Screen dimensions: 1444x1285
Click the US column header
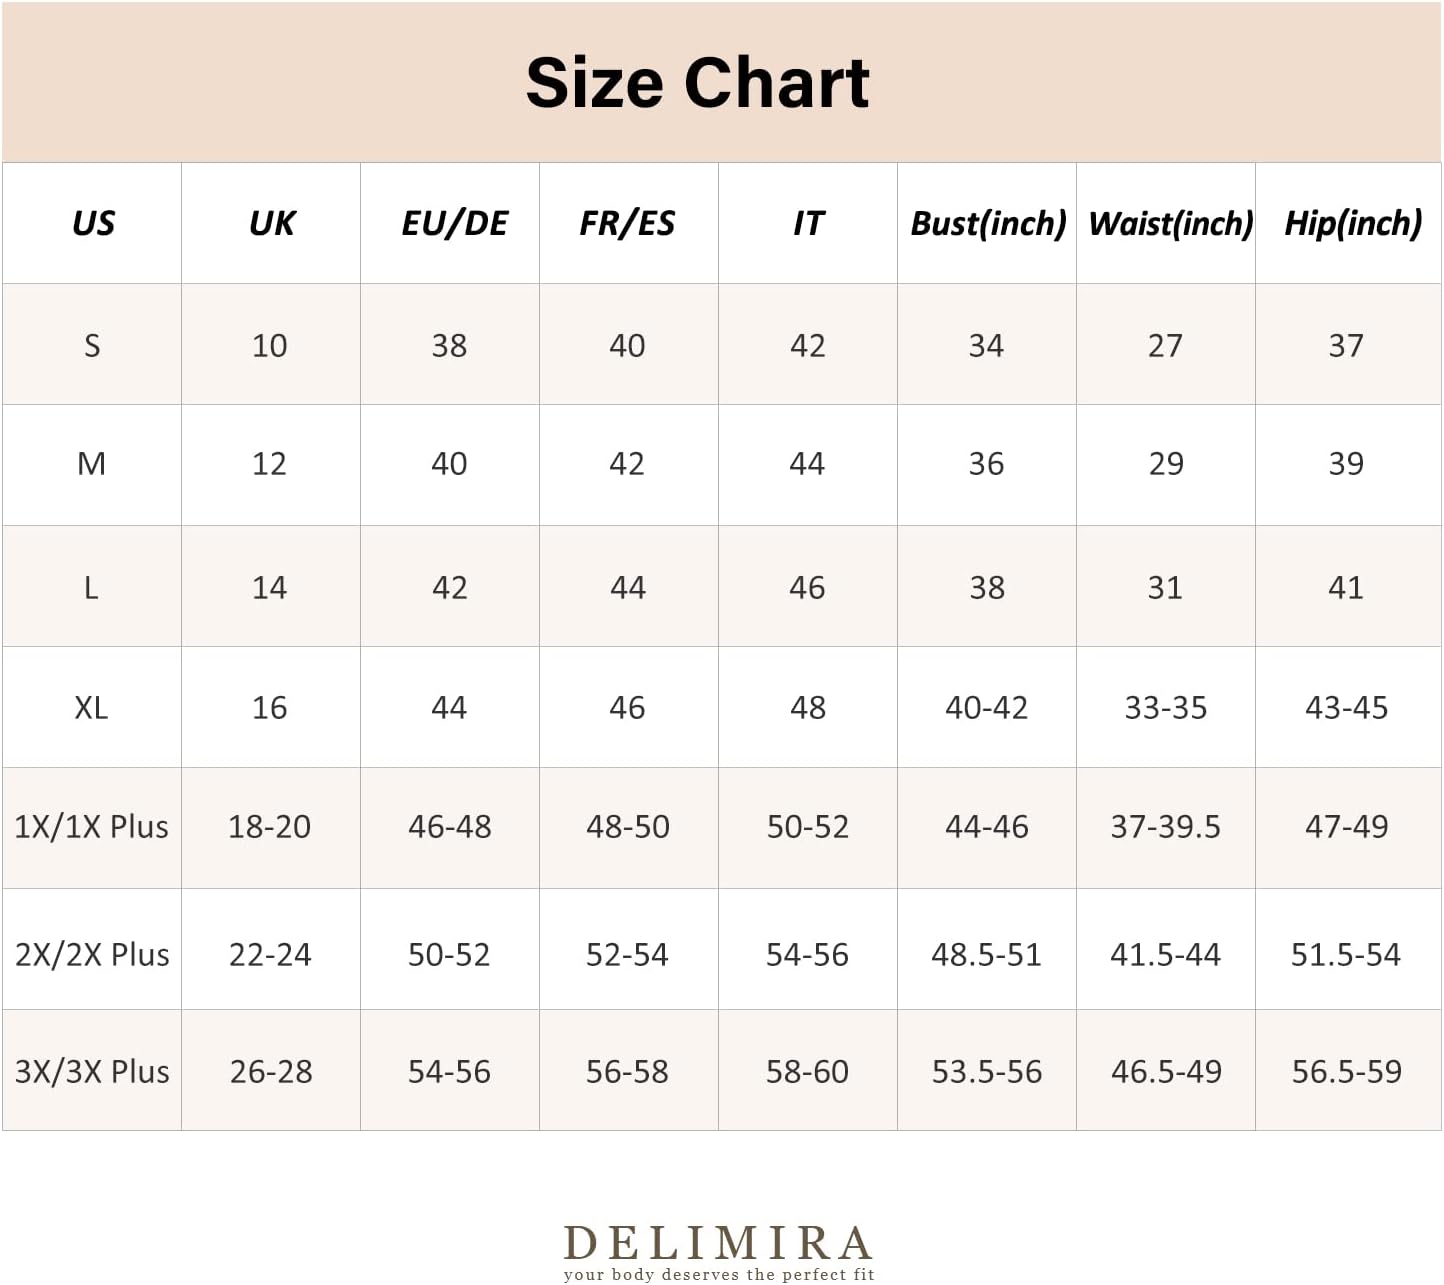[x=93, y=223]
